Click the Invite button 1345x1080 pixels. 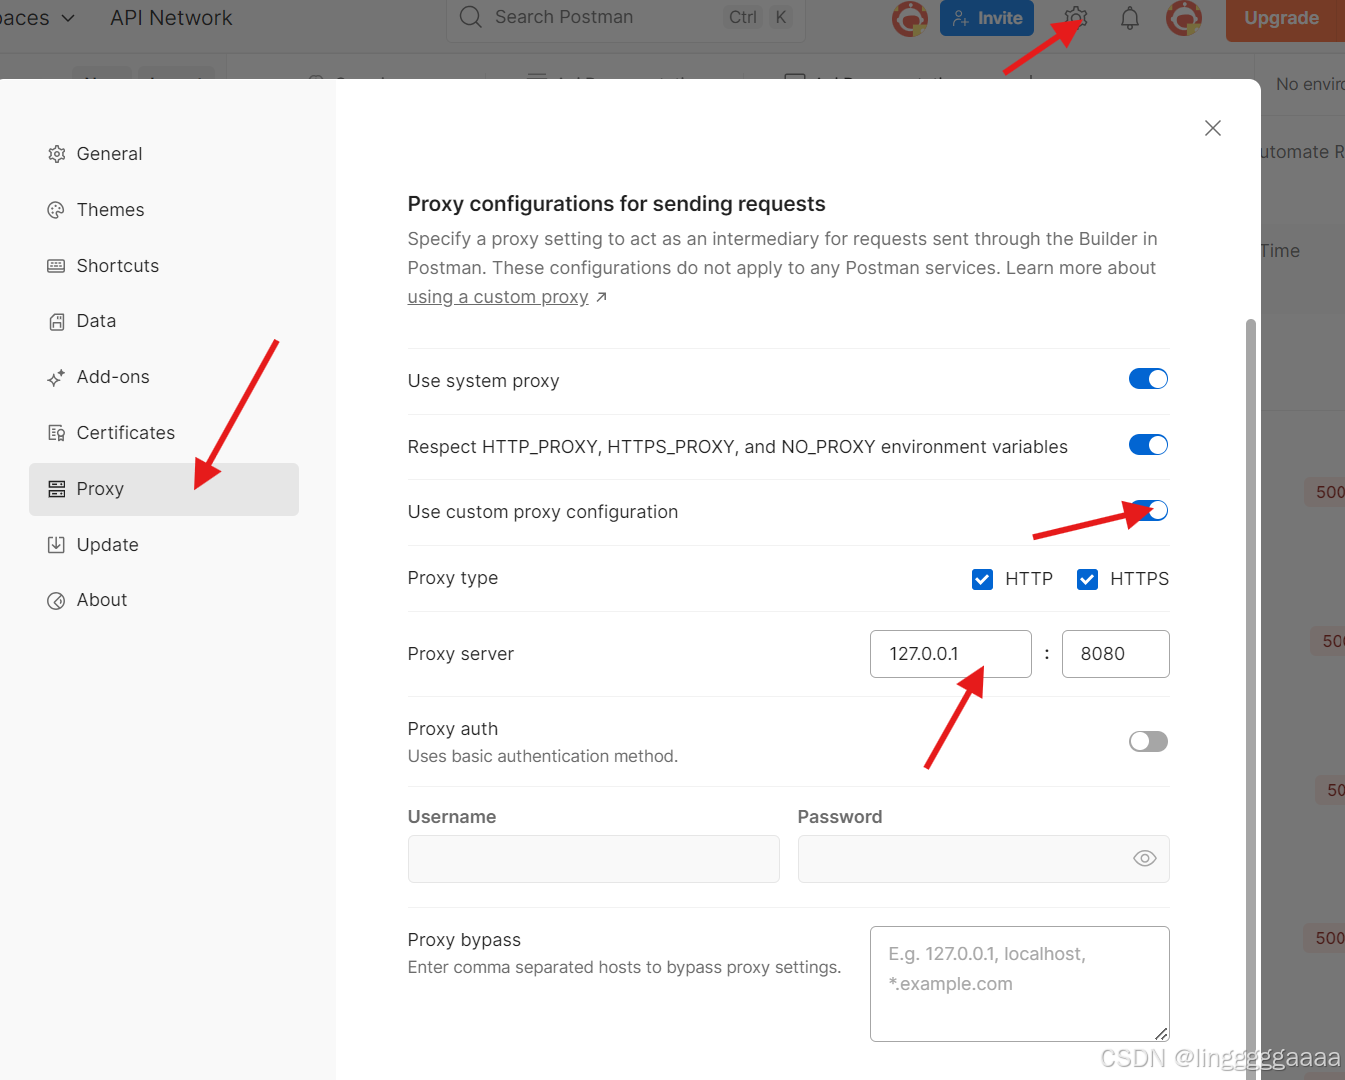tap(987, 18)
